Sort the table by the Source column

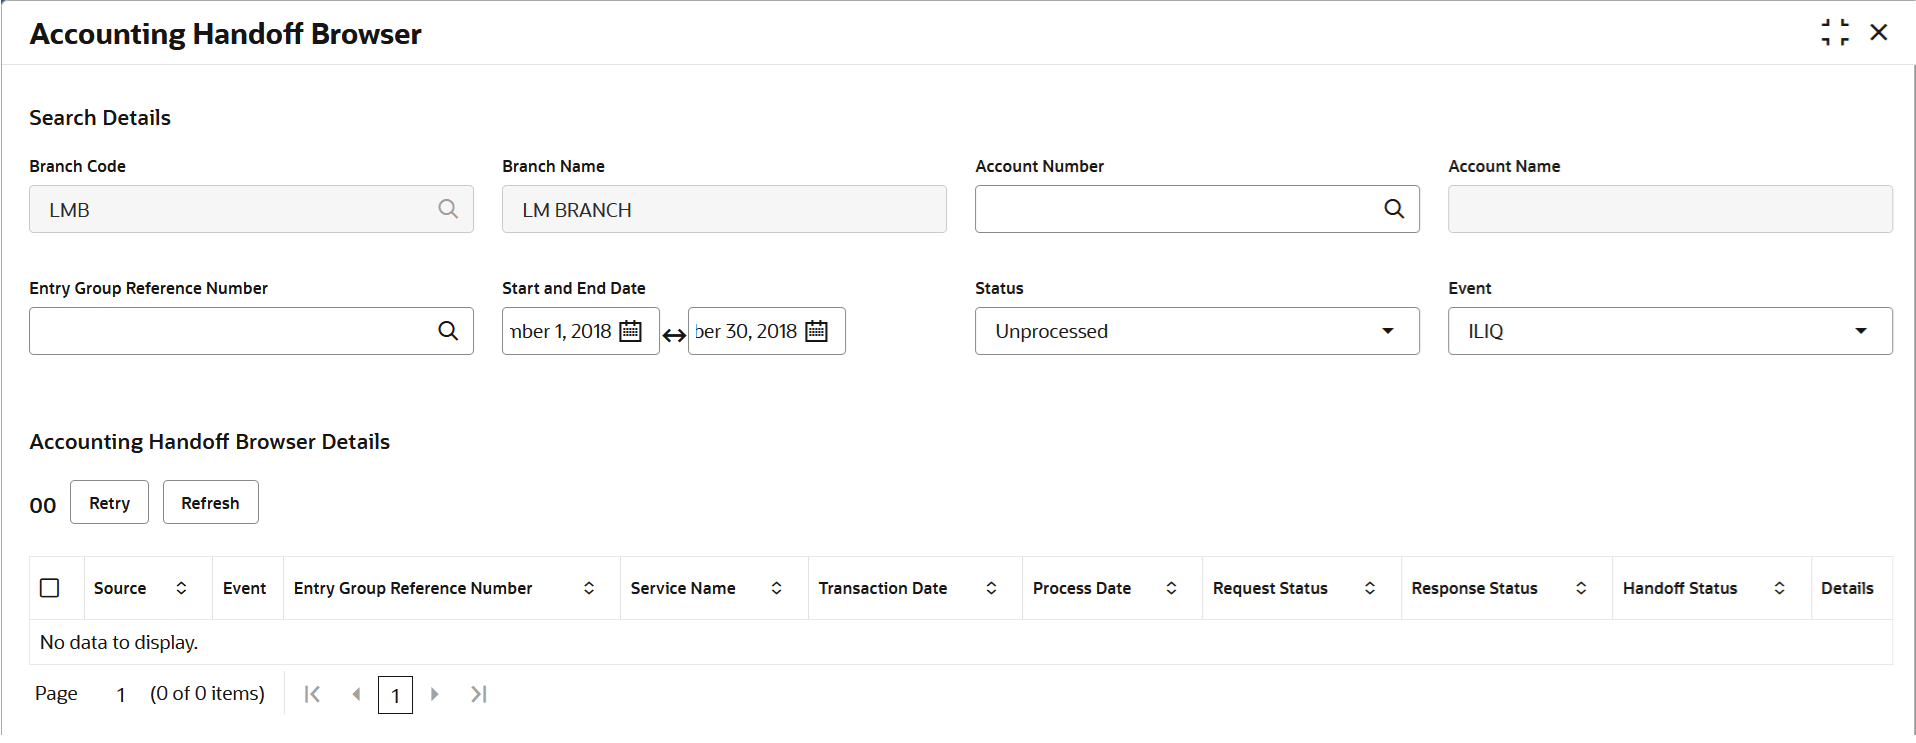[181, 588]
